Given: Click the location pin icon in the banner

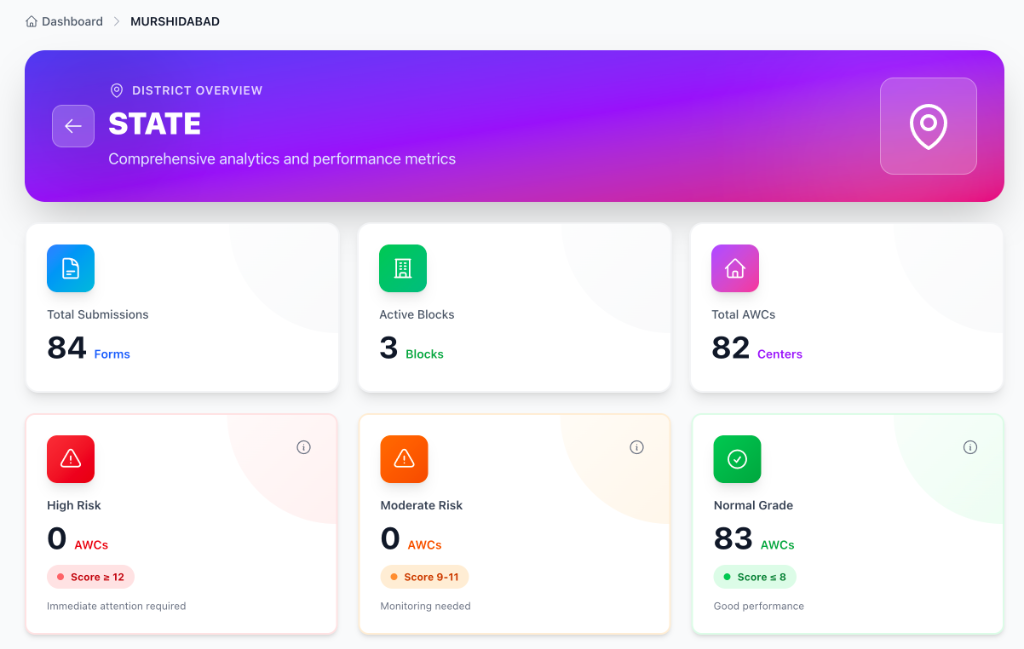Looking at the screenshot, I should coord(928,125).
